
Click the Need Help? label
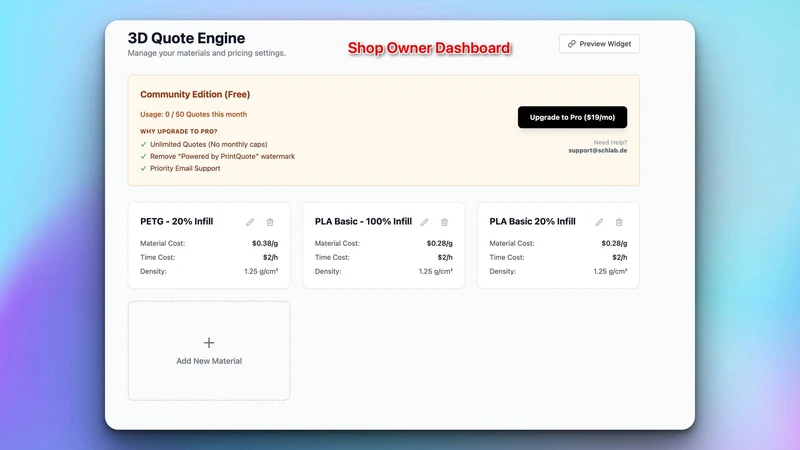[610, 142]
